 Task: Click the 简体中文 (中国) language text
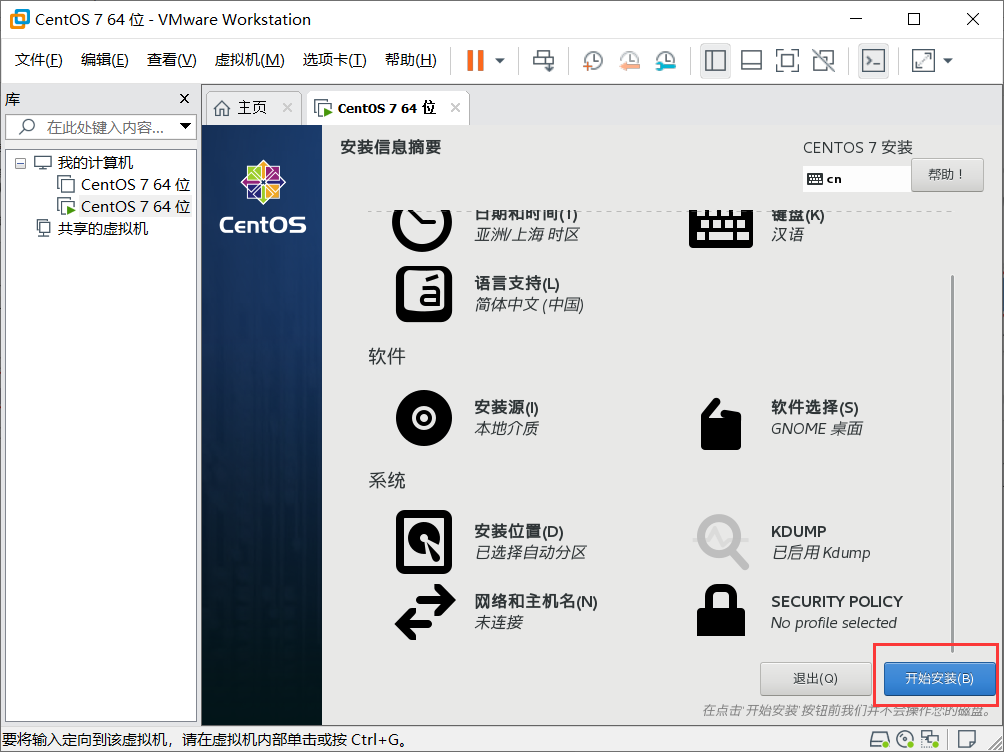[x=529, y=304]
